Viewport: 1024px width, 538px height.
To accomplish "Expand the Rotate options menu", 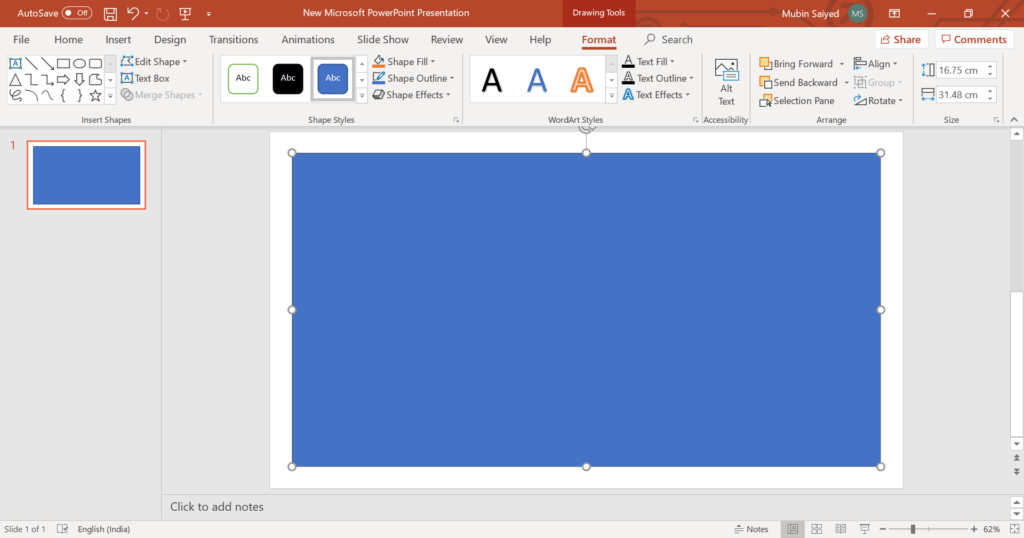I will [x=879, y=101].
